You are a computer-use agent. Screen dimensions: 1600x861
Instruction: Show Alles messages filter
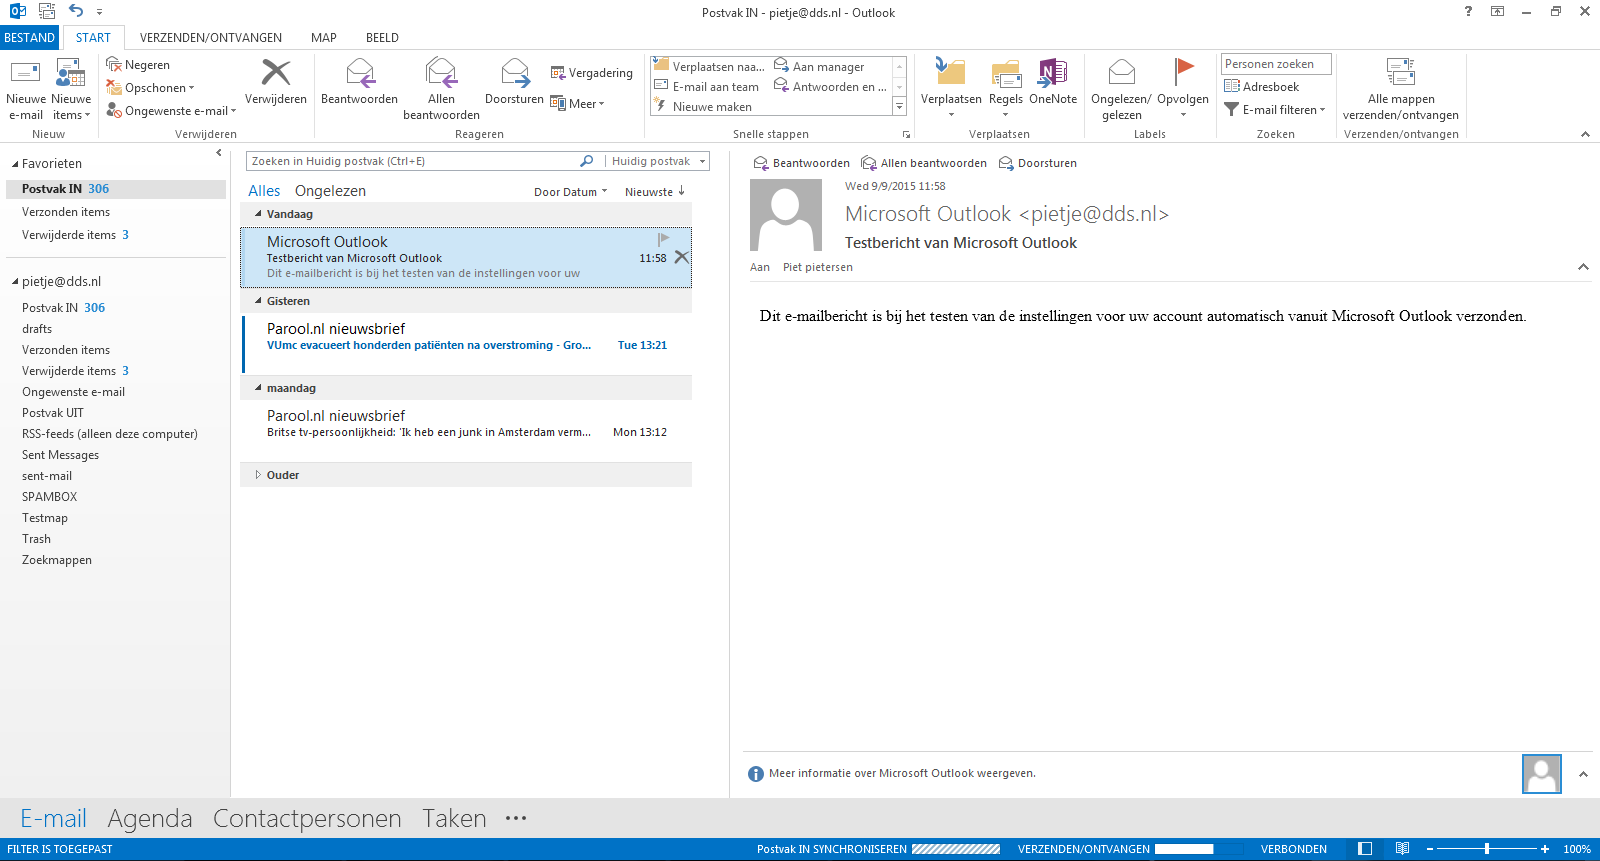264,191
